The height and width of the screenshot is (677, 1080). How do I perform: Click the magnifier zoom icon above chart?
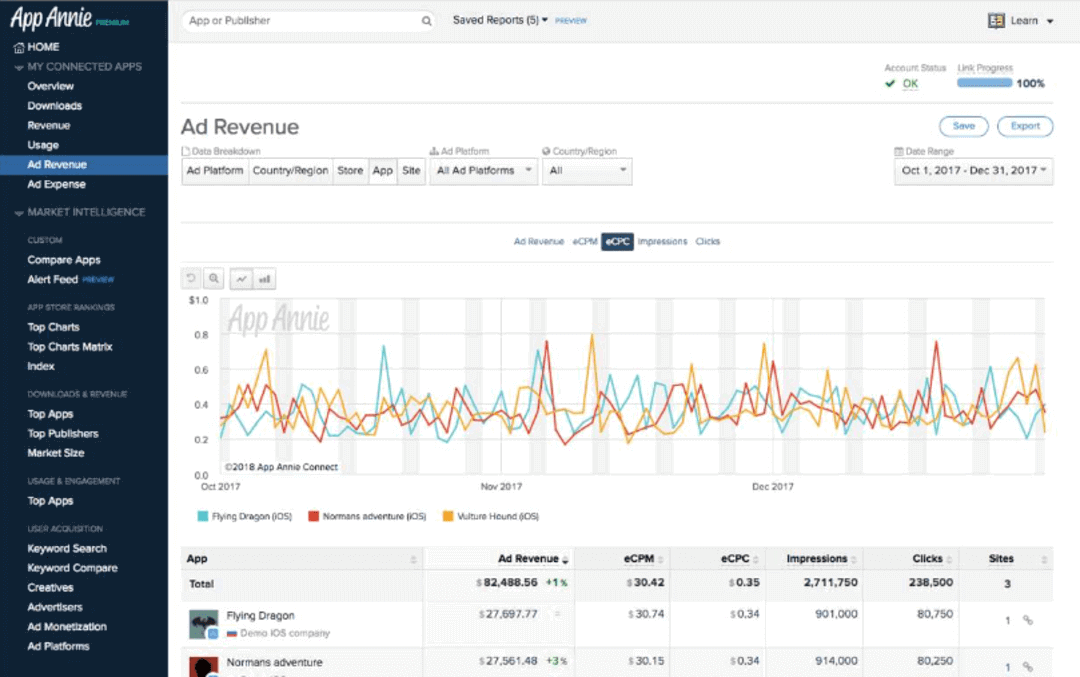click(214, 279)
